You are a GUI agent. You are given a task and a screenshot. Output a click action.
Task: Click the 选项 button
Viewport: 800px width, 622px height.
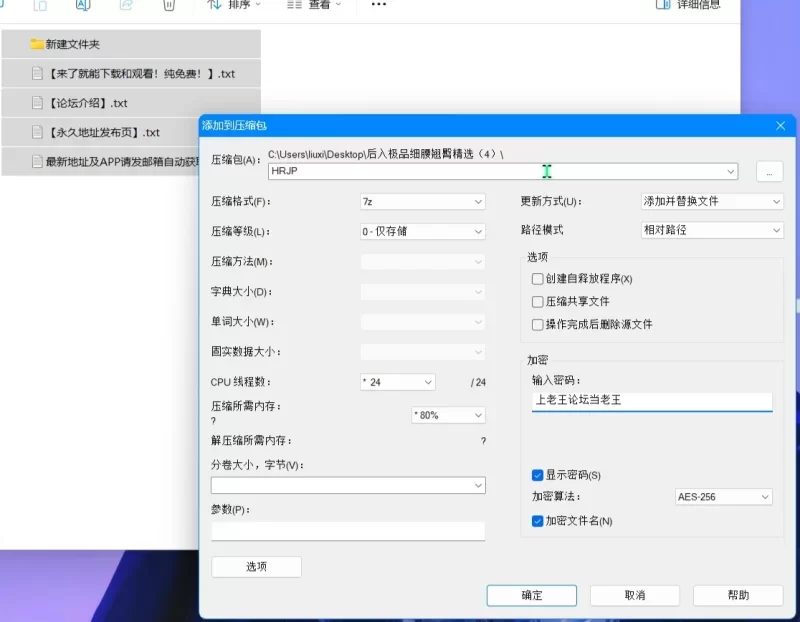pyautogui.click(x=256, y=567)
